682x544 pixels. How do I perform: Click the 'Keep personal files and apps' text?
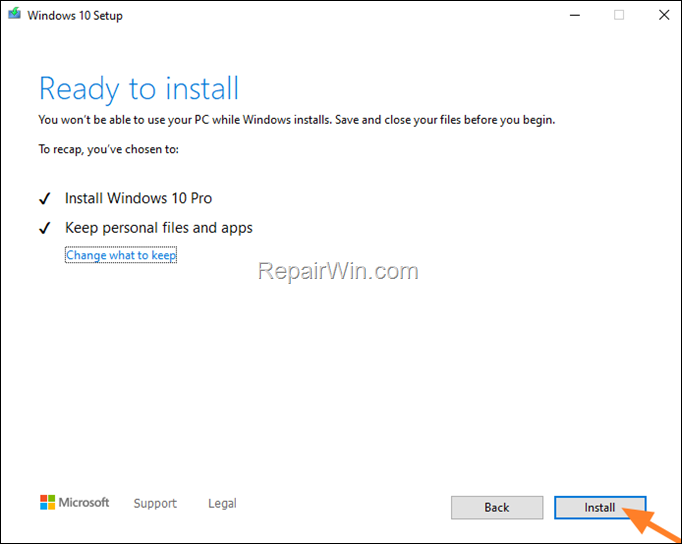coord(159,228)
